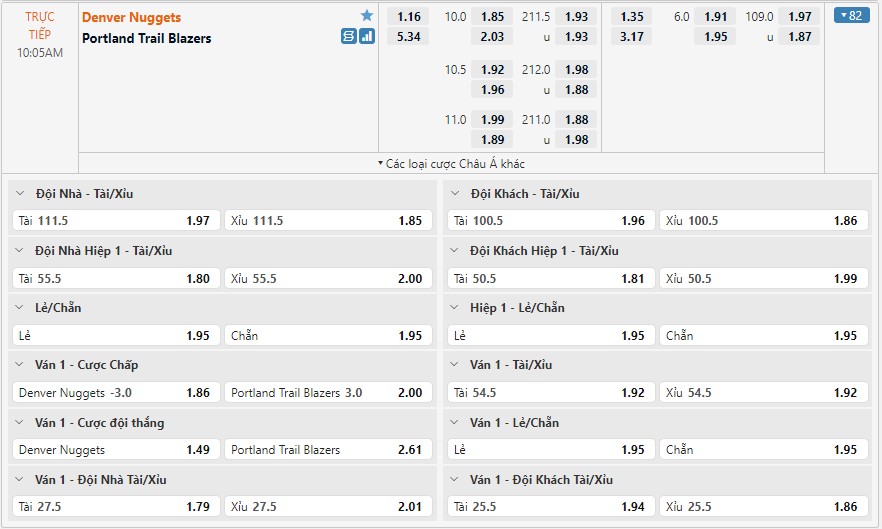Viewport: 882px width, 529px height.
Task: Collapse the 'Đội Nhà - Tài/Xỉu' section
Action: [x=22, y=193]
